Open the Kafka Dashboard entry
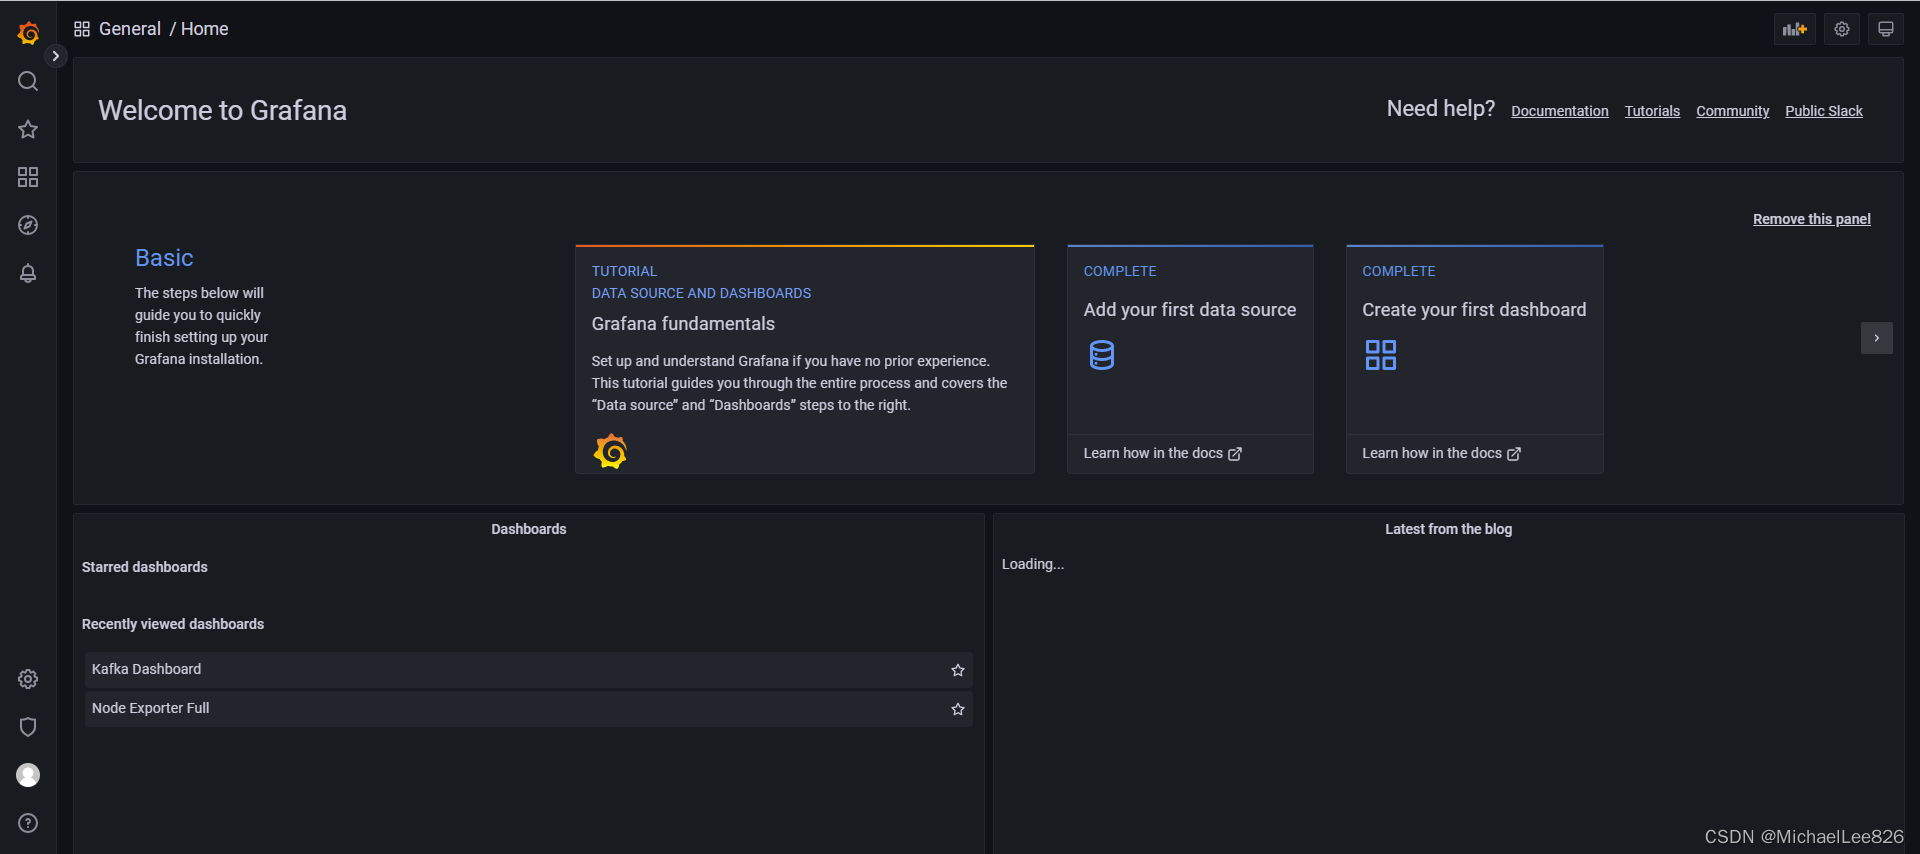This screenshot has width=1920, height=854. pyautogui.click(x=528, y=670)
